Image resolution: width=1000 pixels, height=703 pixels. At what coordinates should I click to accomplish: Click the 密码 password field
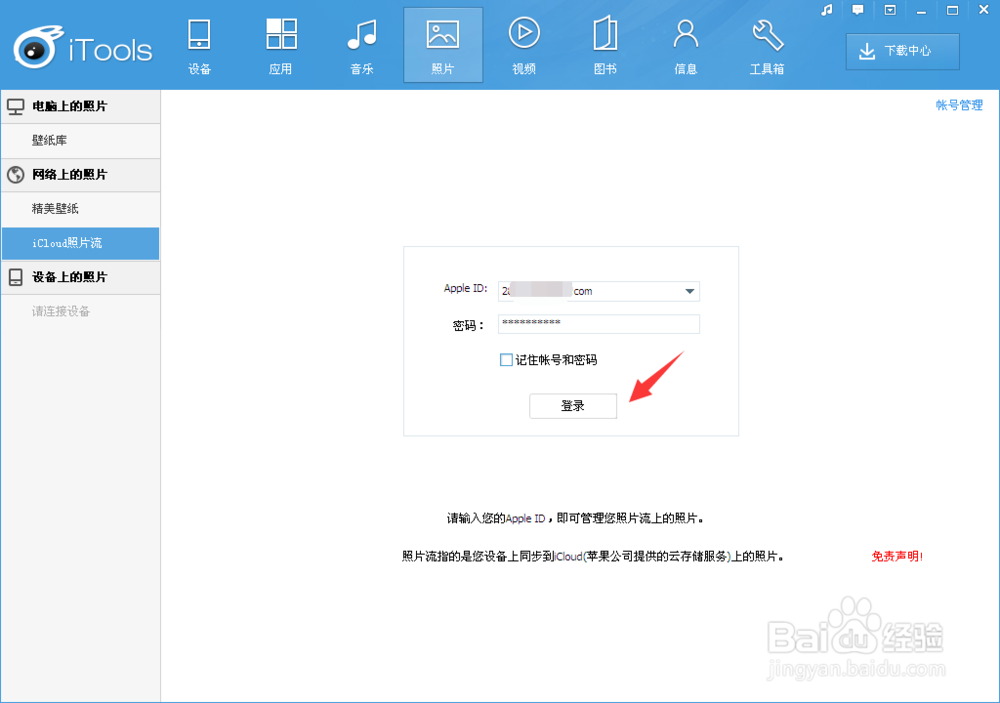pos(598,324)
